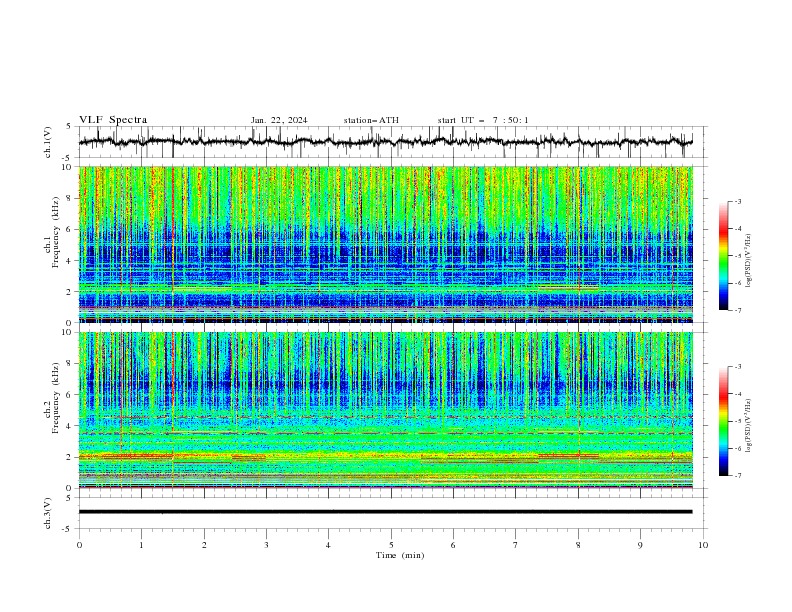Click time axis tick label "2"
The height and width of the screenshot is (612, 792).
(x=204, y=545)
